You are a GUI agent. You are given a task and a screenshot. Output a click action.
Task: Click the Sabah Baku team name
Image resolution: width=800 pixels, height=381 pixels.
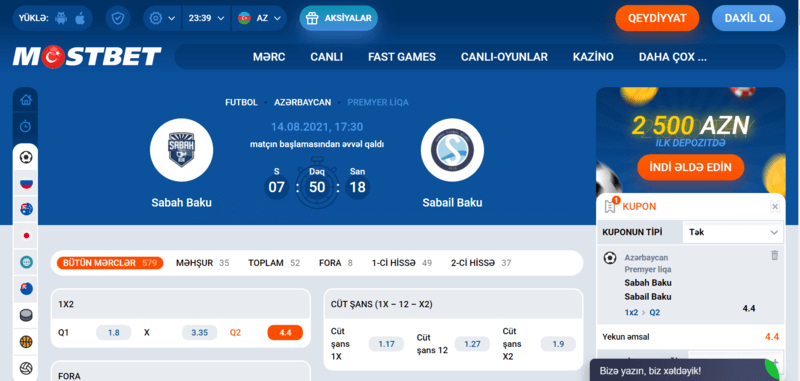tap(182, 203)
